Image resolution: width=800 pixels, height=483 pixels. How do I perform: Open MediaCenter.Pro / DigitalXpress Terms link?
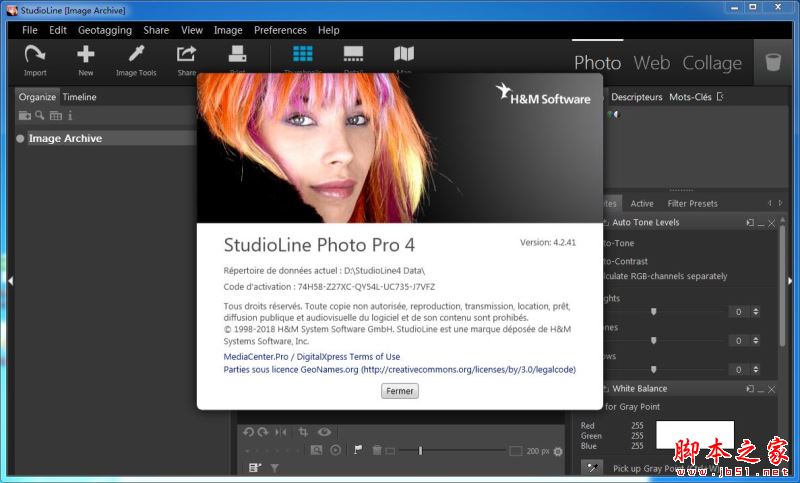(x=312, y=356)
